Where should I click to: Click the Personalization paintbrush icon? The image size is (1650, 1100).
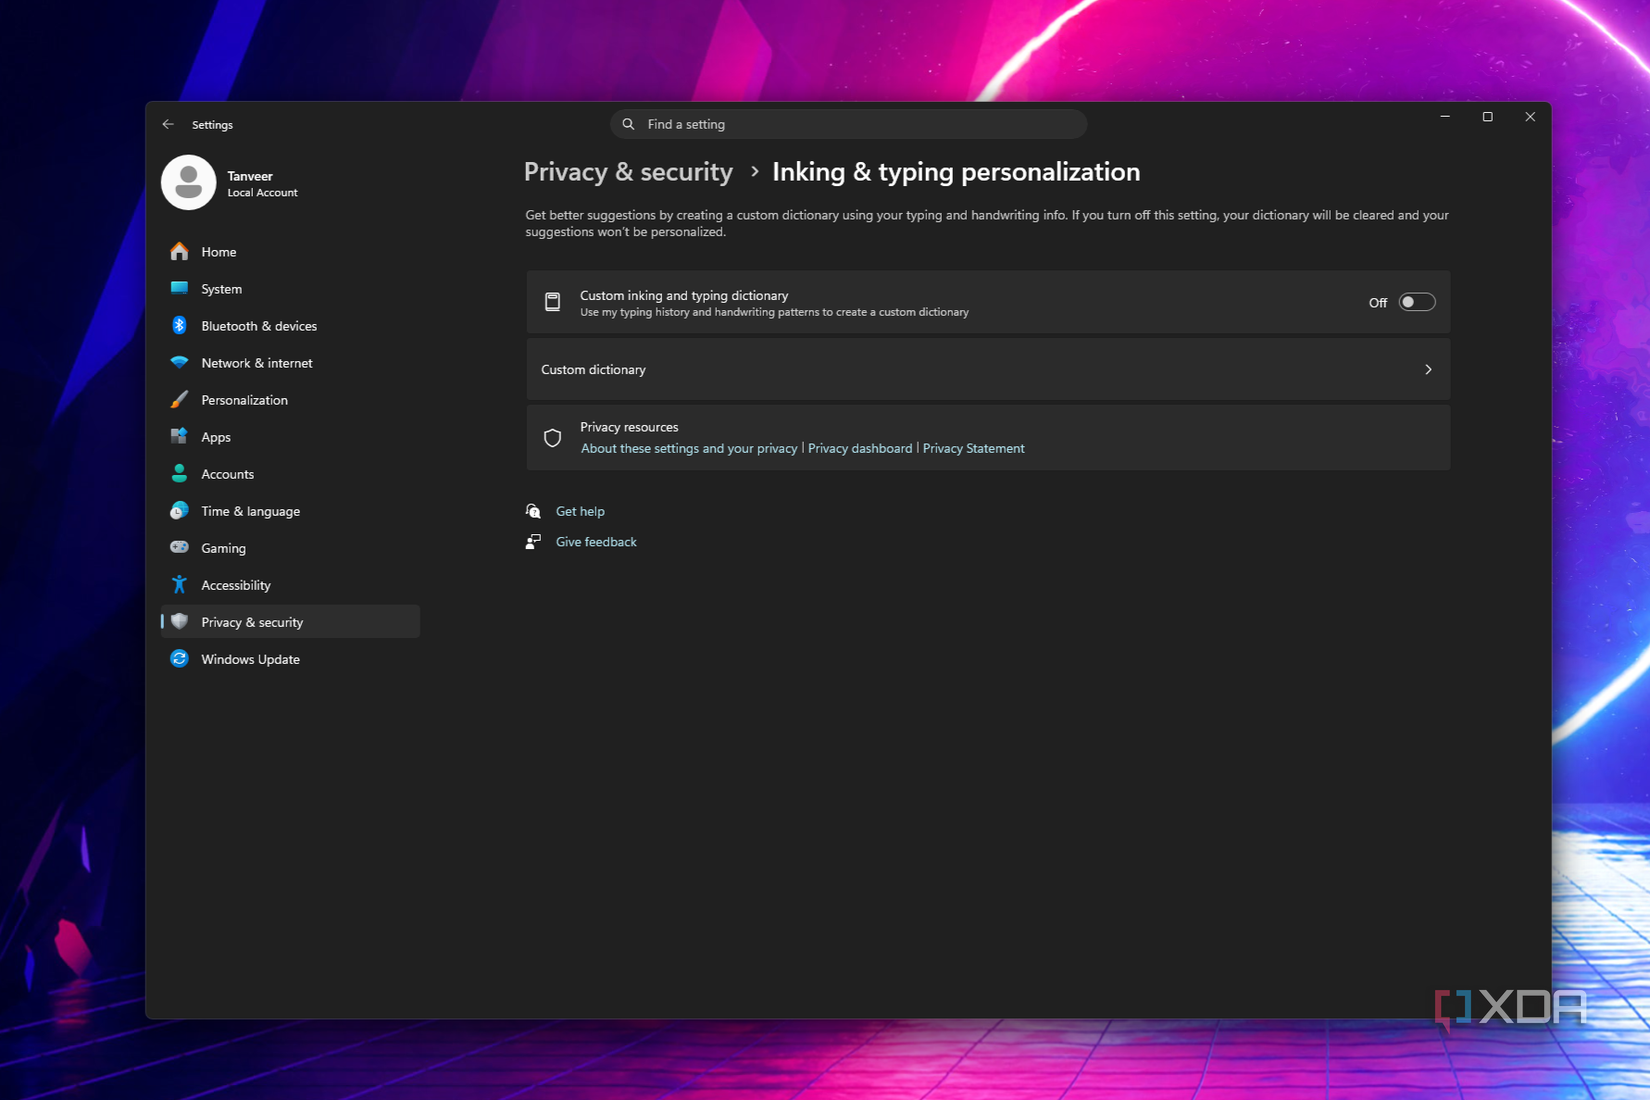coord(179,399)
